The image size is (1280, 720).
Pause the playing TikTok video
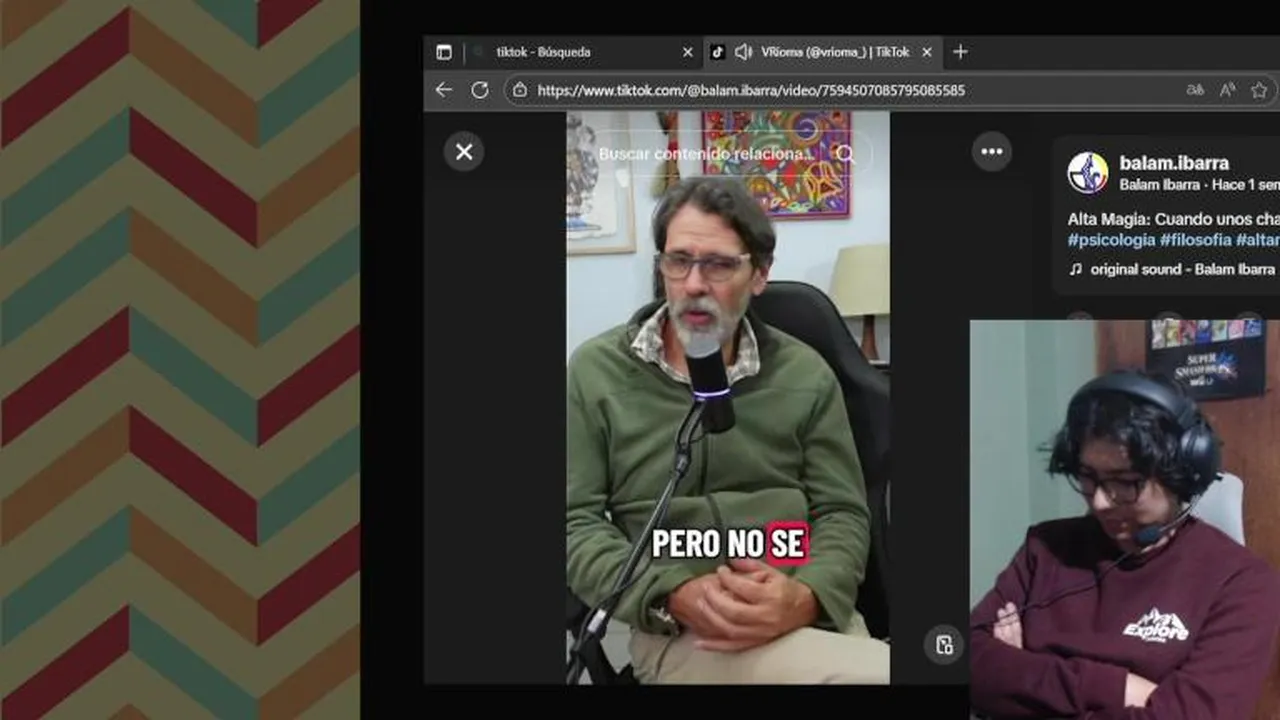coord(728,398)
